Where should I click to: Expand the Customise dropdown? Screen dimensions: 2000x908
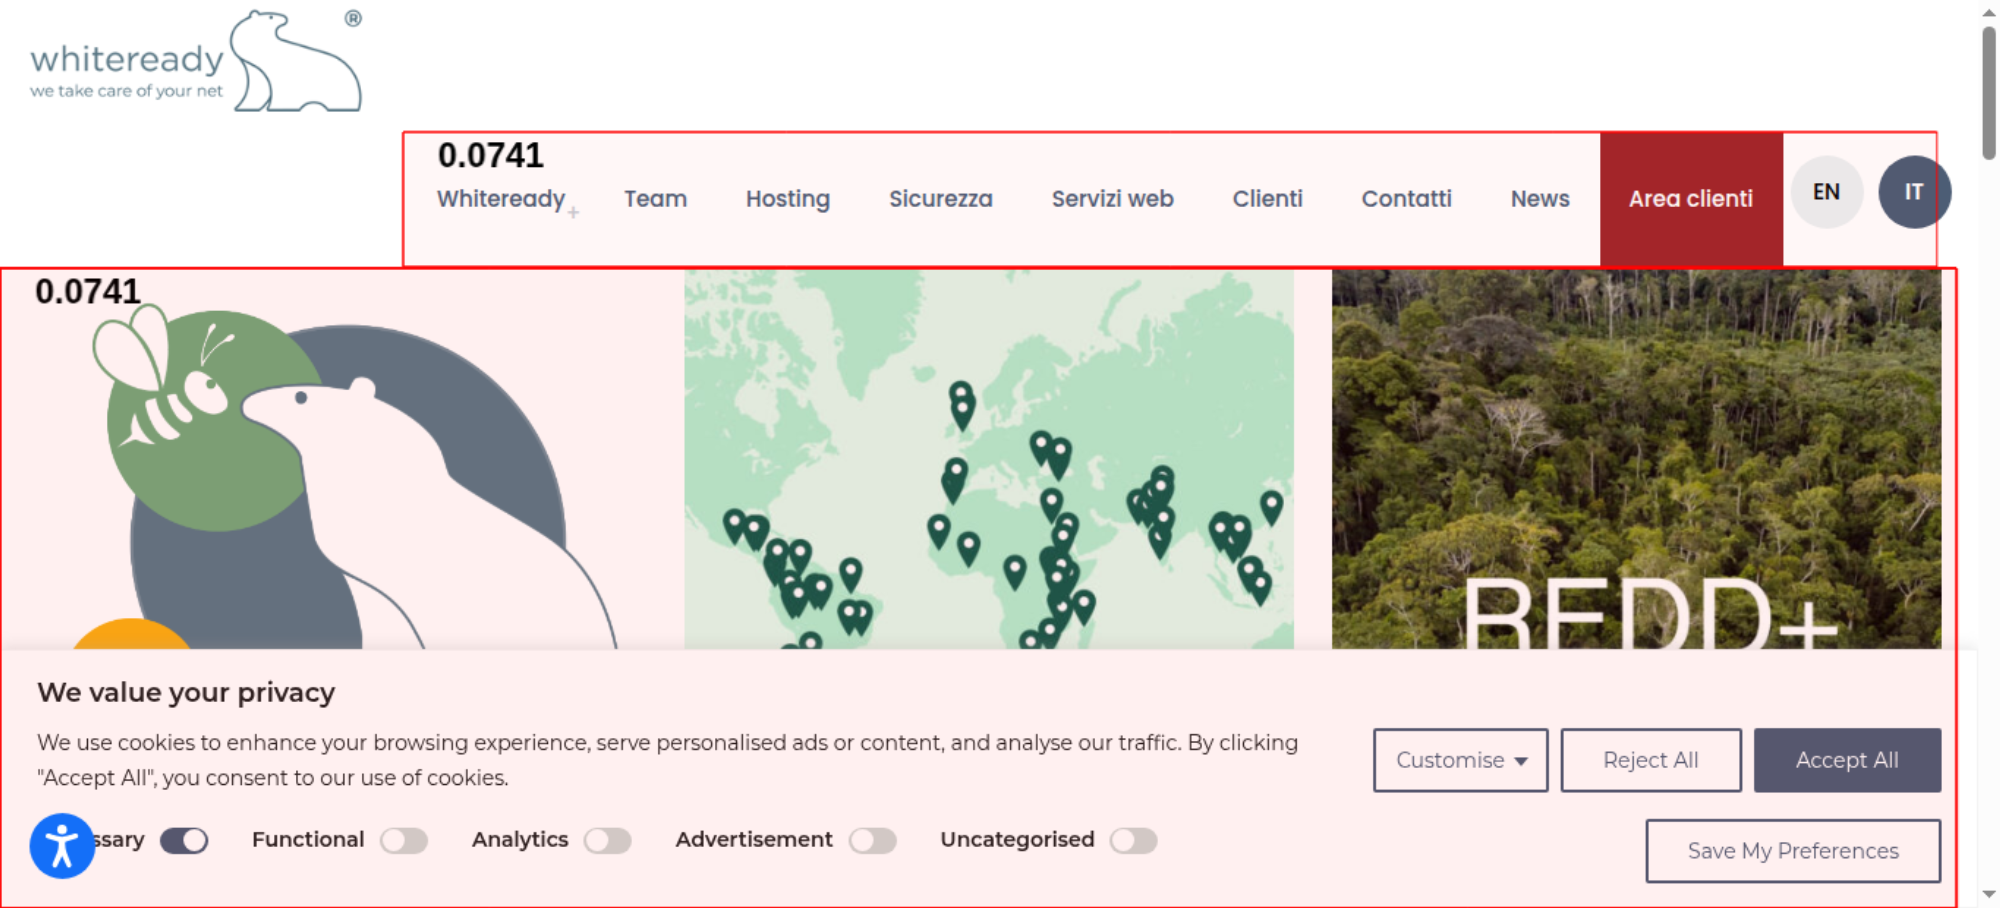pyautogui.click(x=1460, y=760)
